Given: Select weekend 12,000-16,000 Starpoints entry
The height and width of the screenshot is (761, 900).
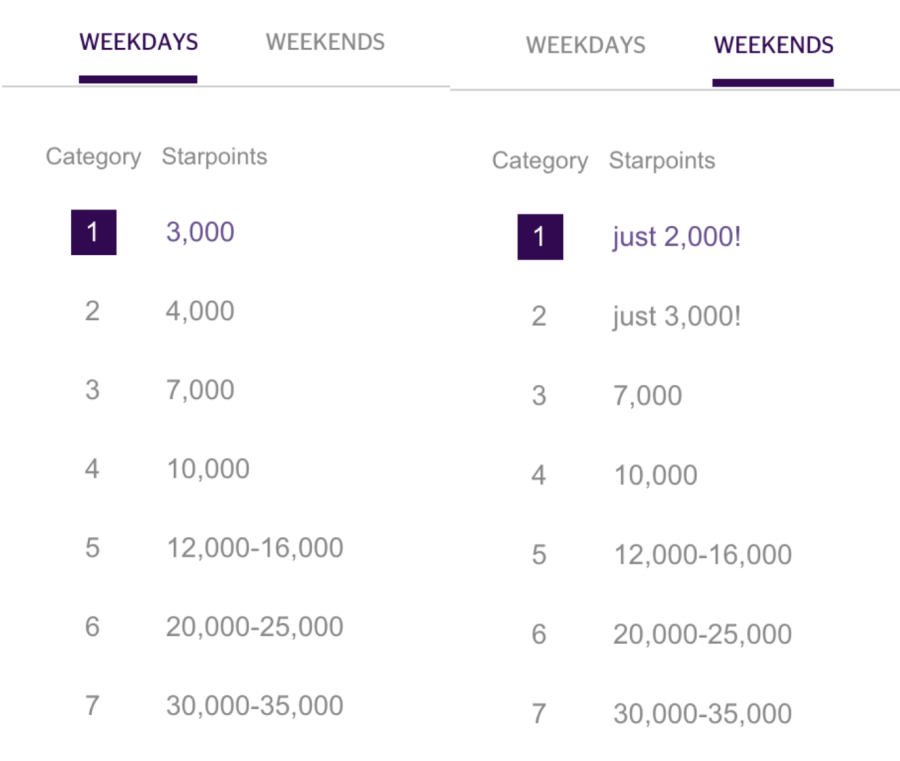Looking at the screenshot, I should [x=702, y=555].
